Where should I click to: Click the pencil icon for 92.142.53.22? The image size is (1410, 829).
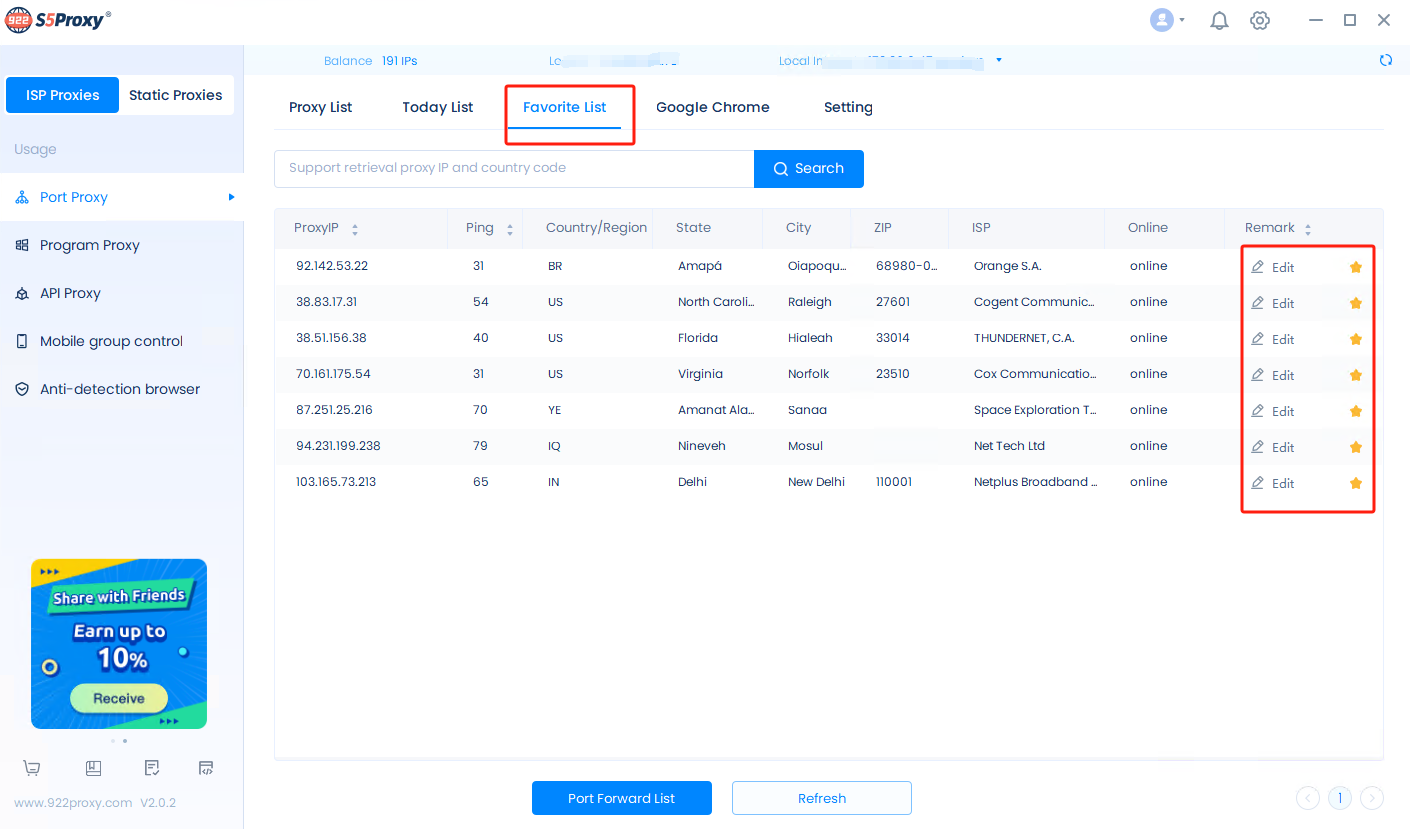coord(1258,267)
